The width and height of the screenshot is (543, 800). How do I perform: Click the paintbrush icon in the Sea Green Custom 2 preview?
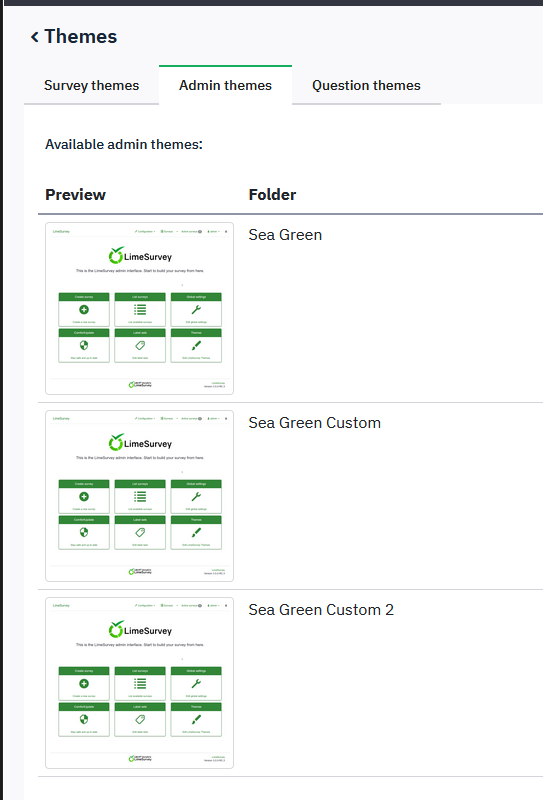point(196,719)
